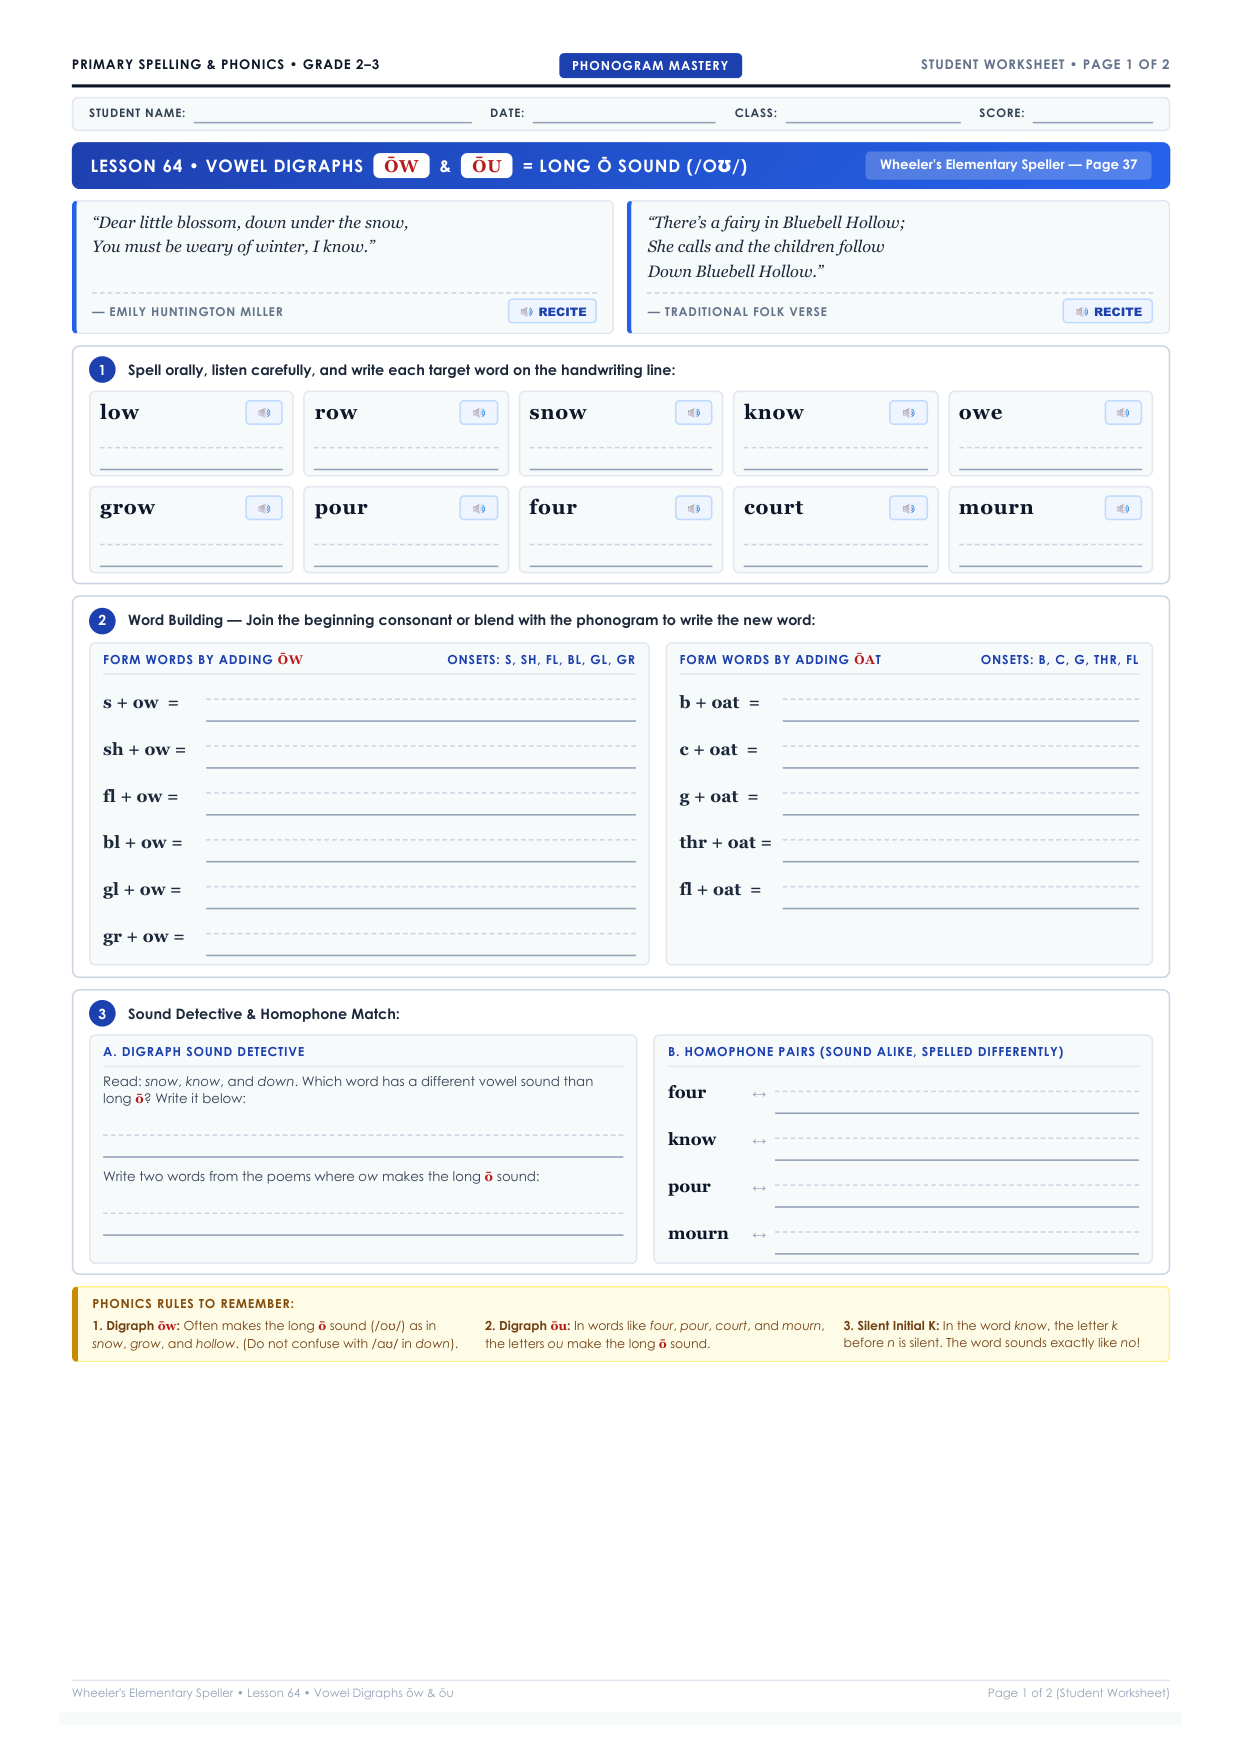This screenshot has height=1754, width=1240.
Task: Click the Homophone Pairs heading
Action: 866,1052
